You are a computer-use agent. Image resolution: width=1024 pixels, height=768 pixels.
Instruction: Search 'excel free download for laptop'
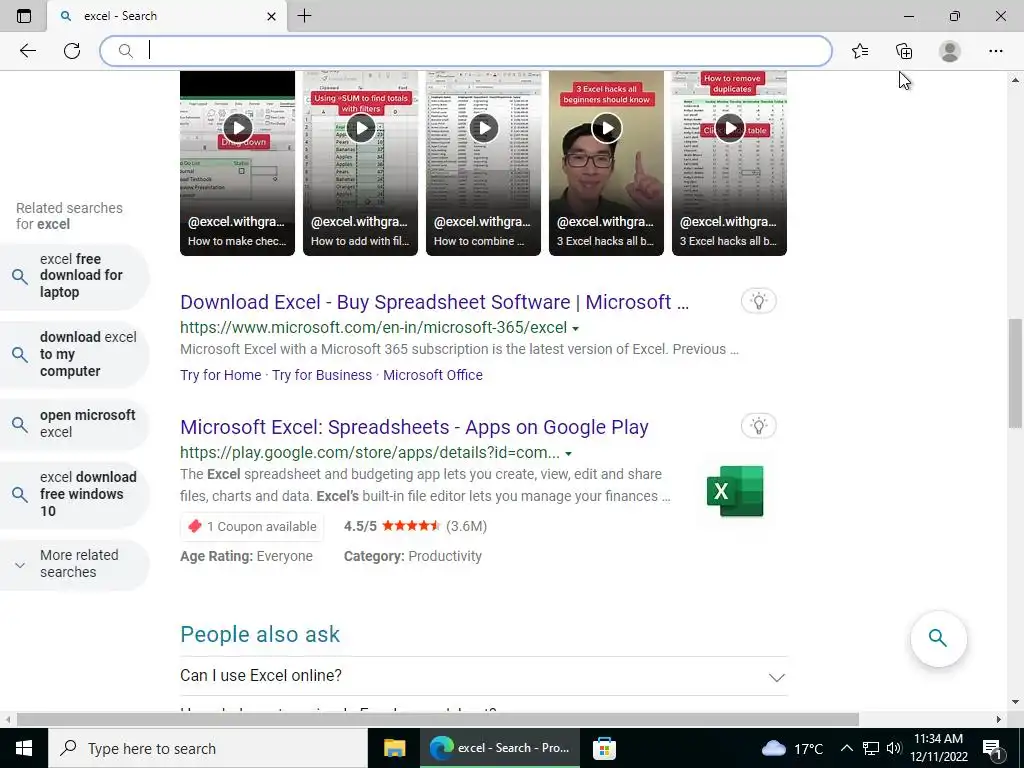point(74,276)
